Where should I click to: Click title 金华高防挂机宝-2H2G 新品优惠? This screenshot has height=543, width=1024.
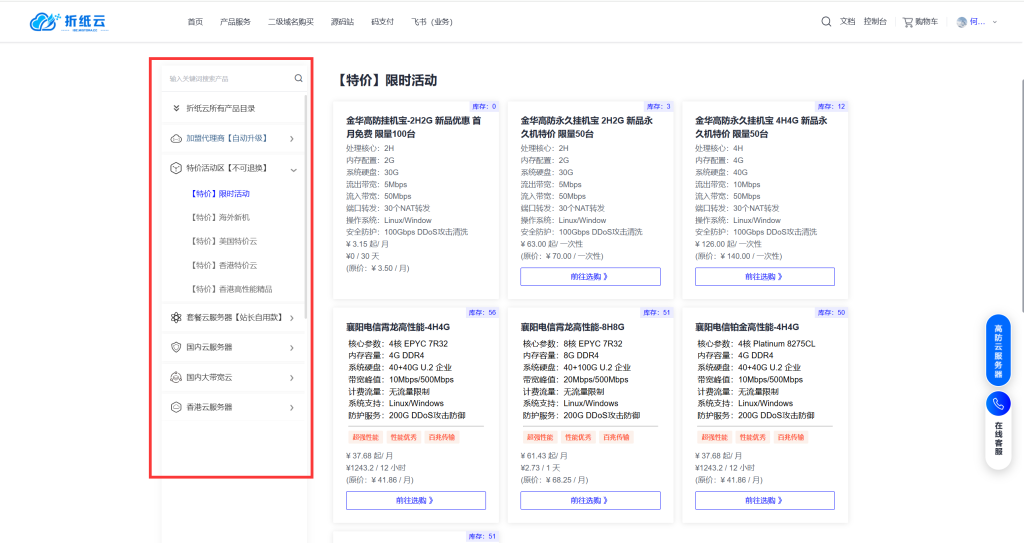[414, 127]
